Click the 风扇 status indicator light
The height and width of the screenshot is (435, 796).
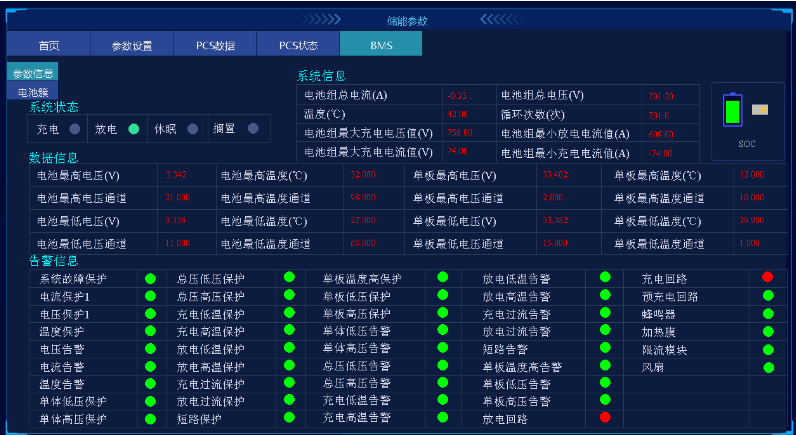[768, 367]
